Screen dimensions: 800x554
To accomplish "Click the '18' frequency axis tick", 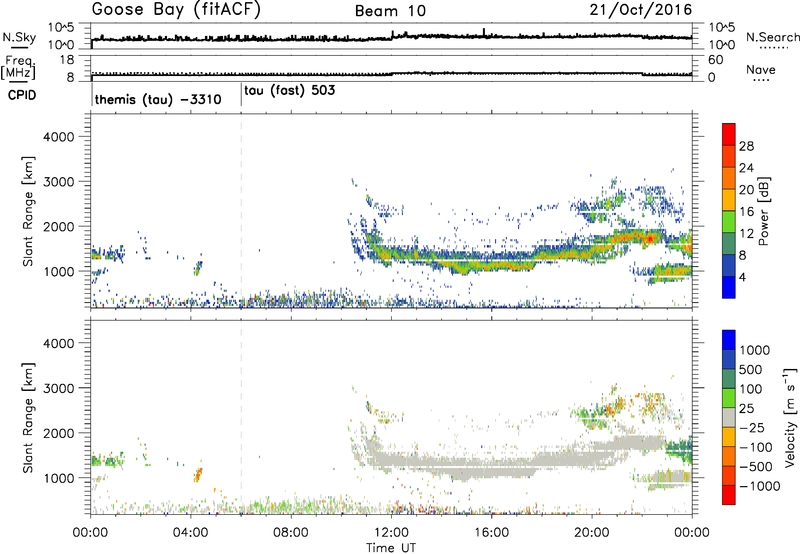I will pyautogui.click(x=67, y=60).
